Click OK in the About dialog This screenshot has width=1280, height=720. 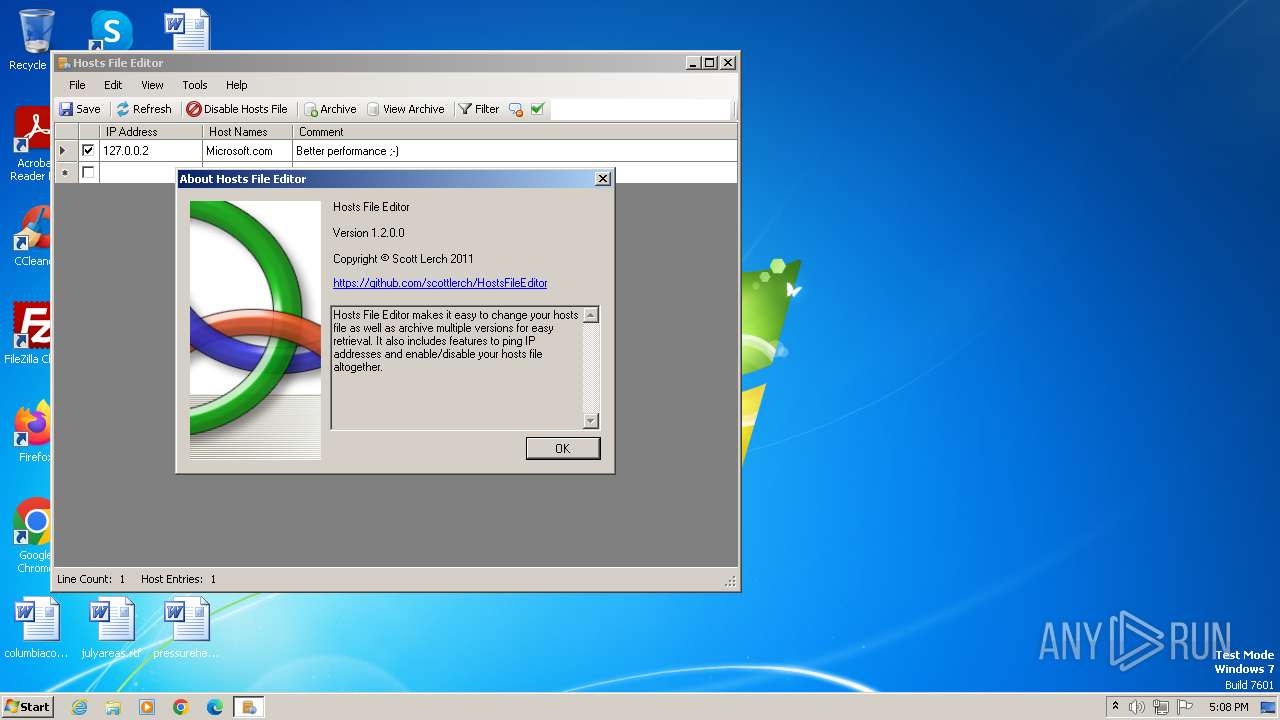pos(563,448)
